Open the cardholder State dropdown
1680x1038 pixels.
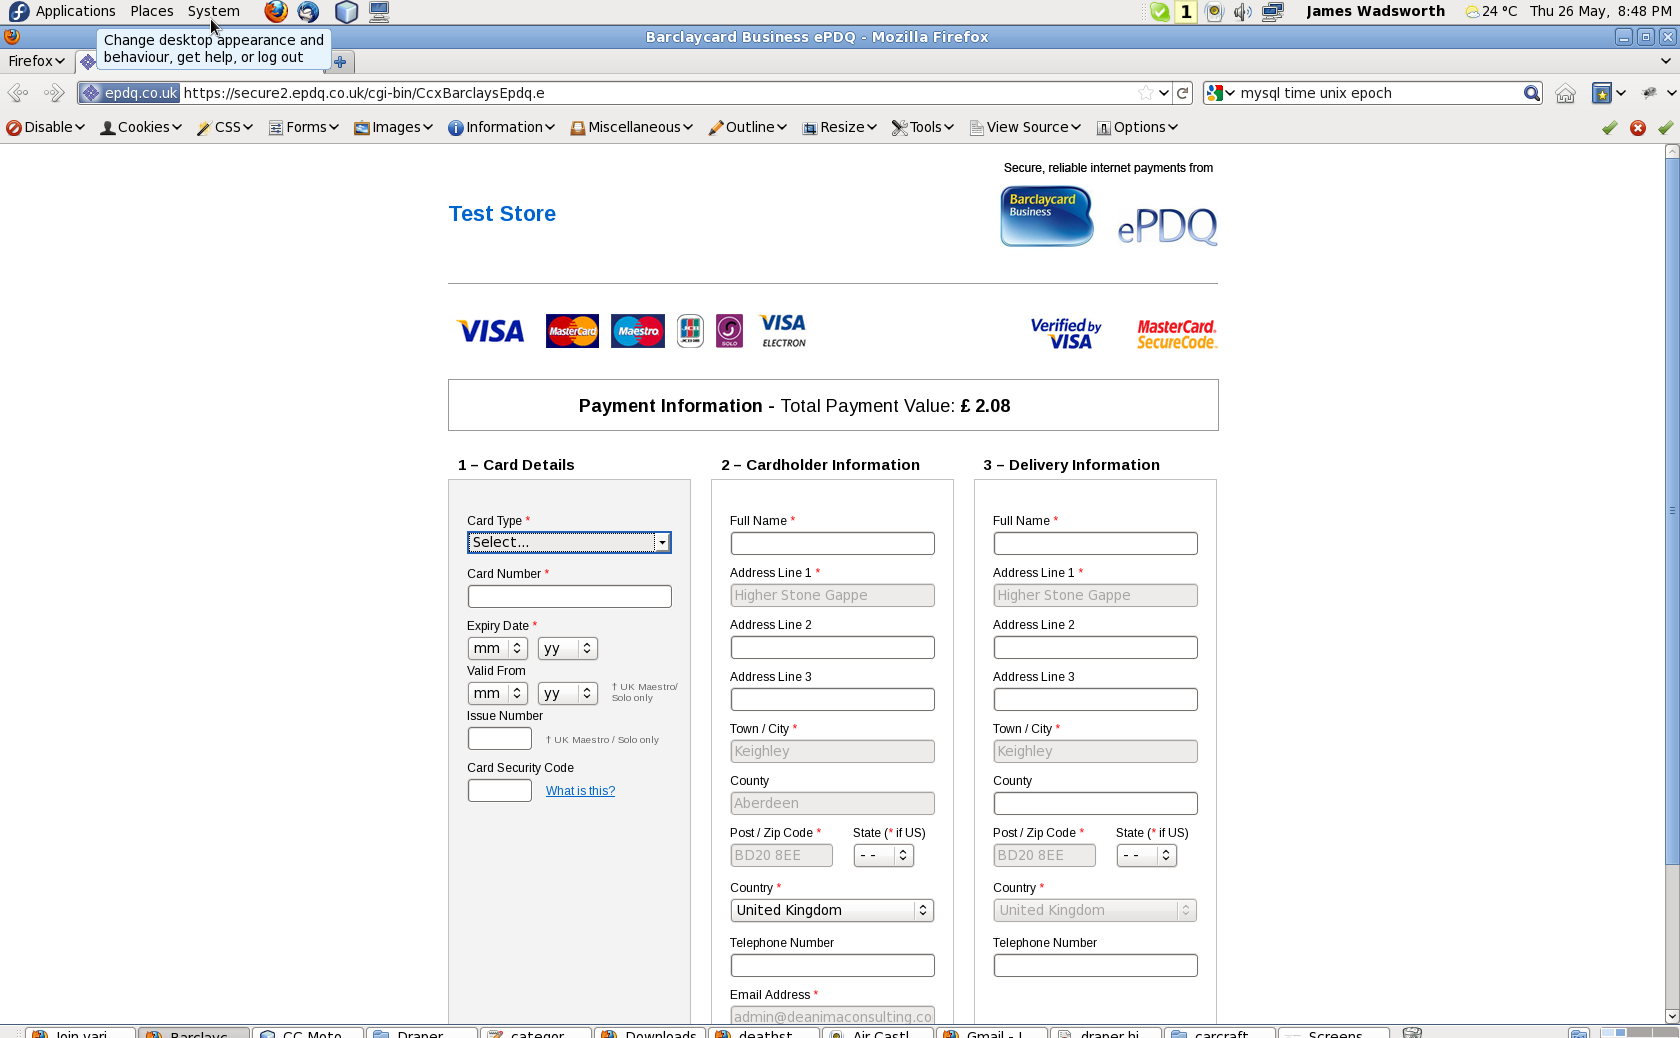(x=883, y=855)
